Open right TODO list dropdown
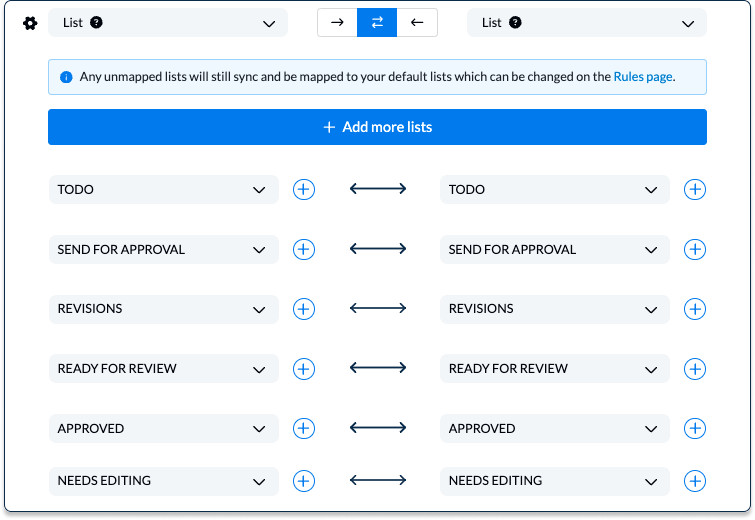Viewport: 755px width, 520px height. coord(555,189)
